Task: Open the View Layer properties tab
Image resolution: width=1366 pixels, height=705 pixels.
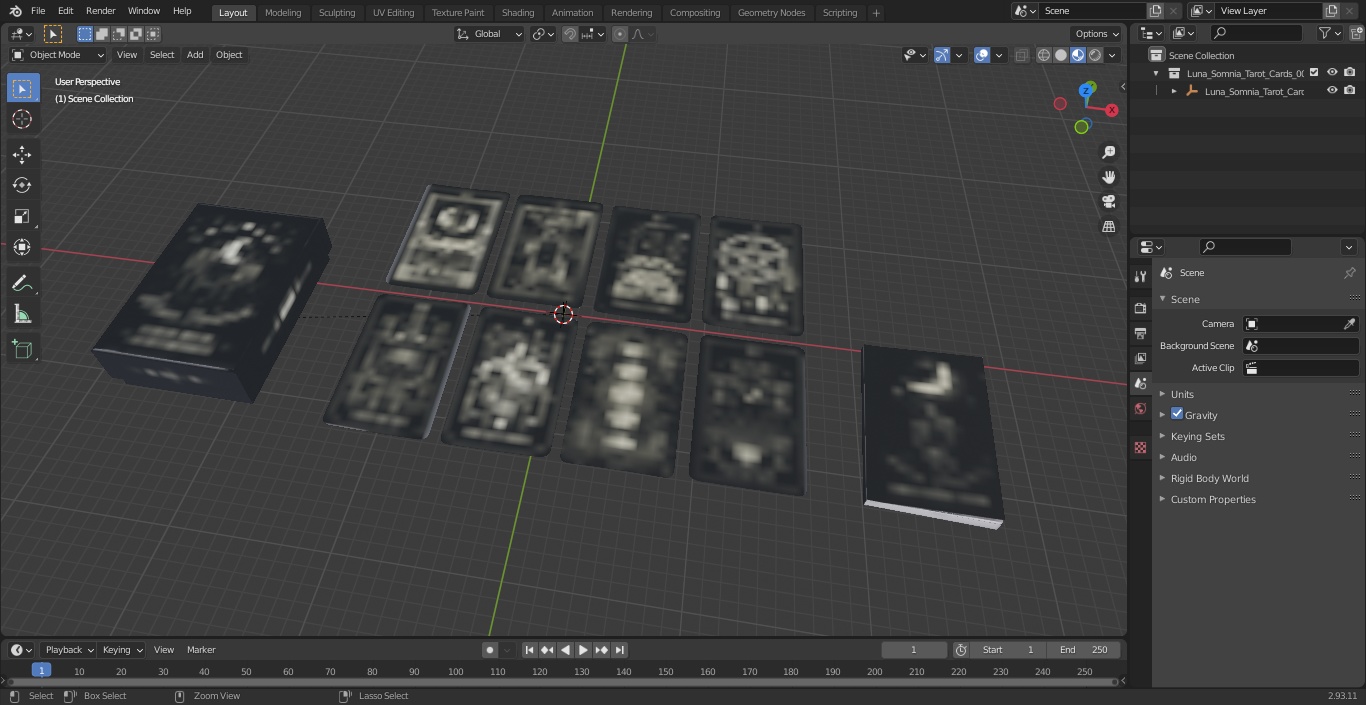Action: [1140, 358]
